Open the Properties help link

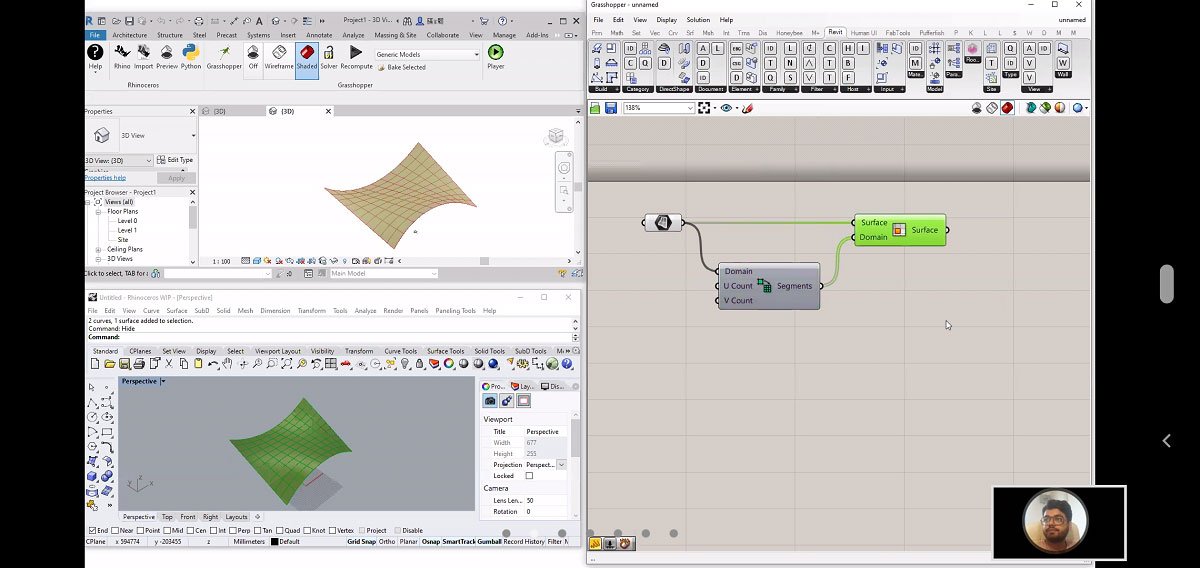[x=105, y=177]
